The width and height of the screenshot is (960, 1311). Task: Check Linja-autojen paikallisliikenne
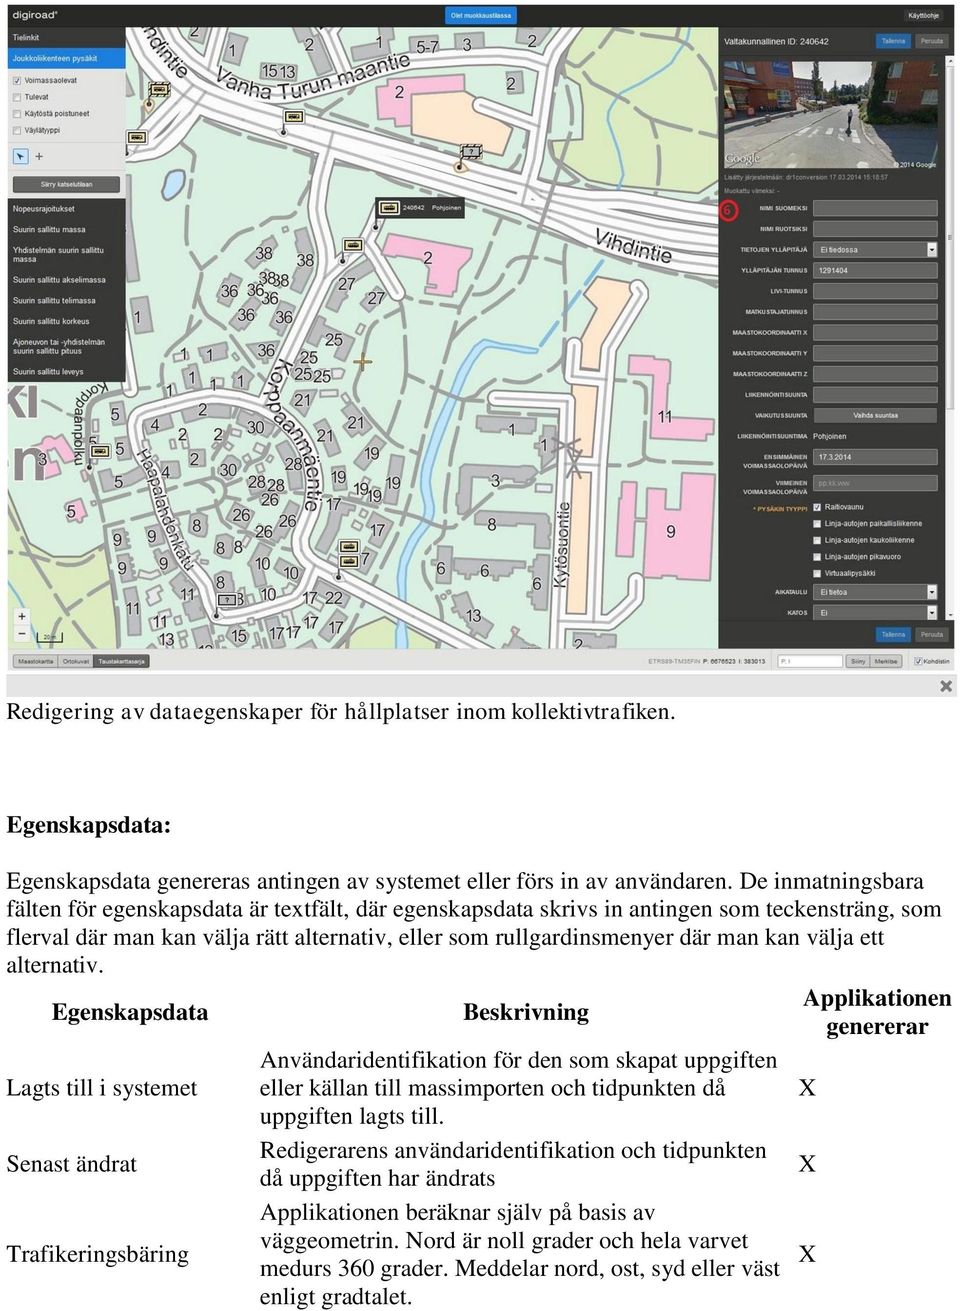point(818,523)
